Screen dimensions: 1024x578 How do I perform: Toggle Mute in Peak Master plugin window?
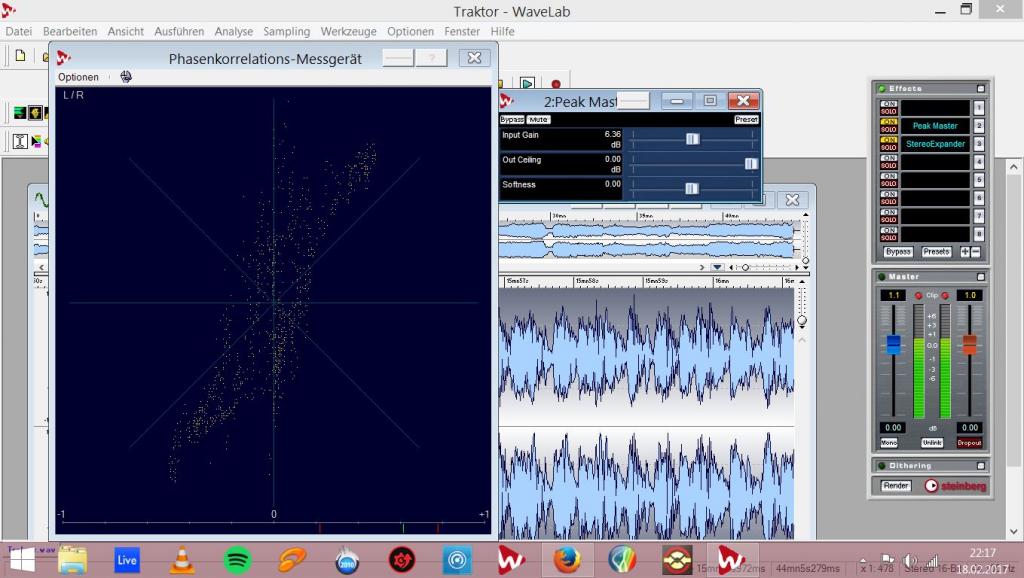tap(538, 120)
